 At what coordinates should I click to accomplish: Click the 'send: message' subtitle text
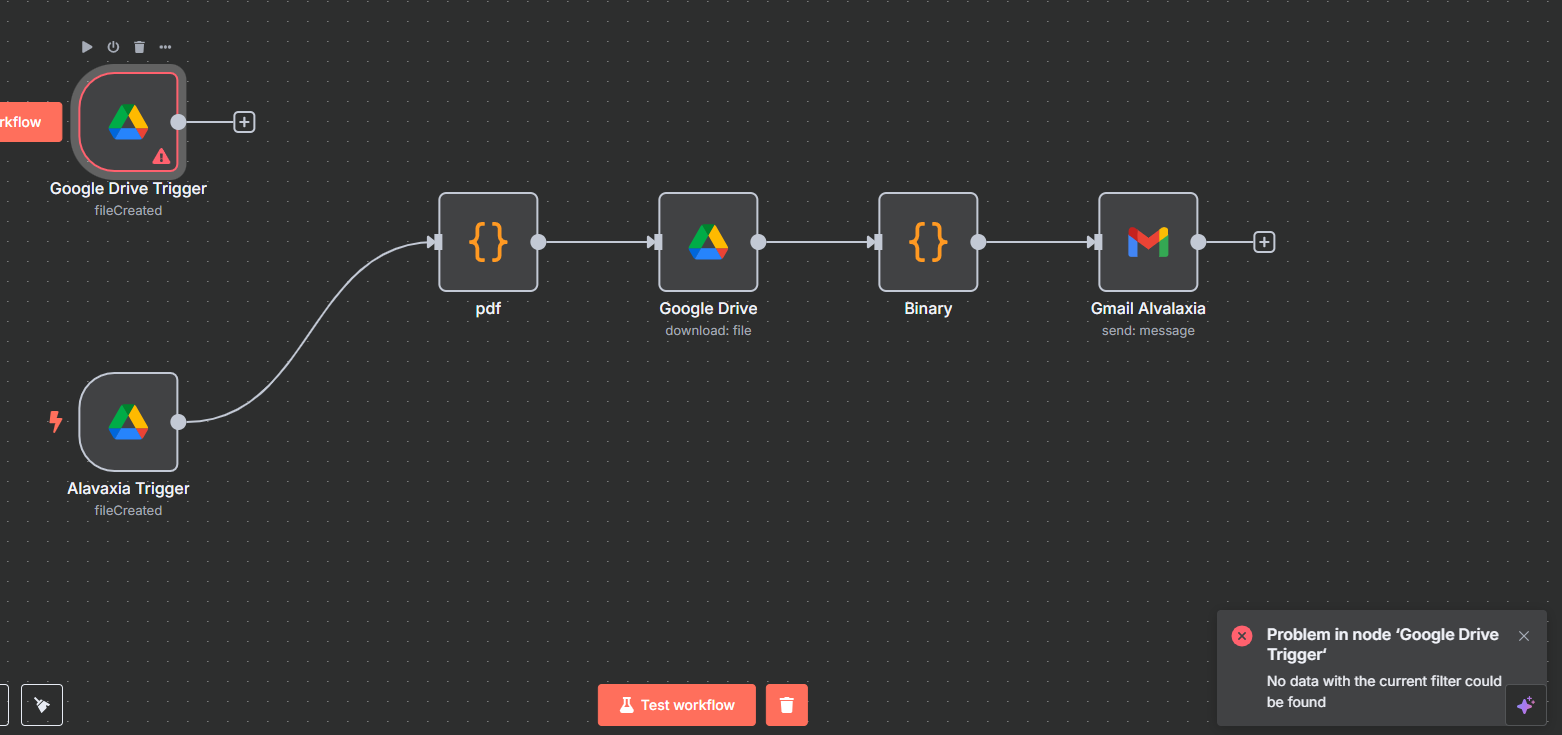1148,330
